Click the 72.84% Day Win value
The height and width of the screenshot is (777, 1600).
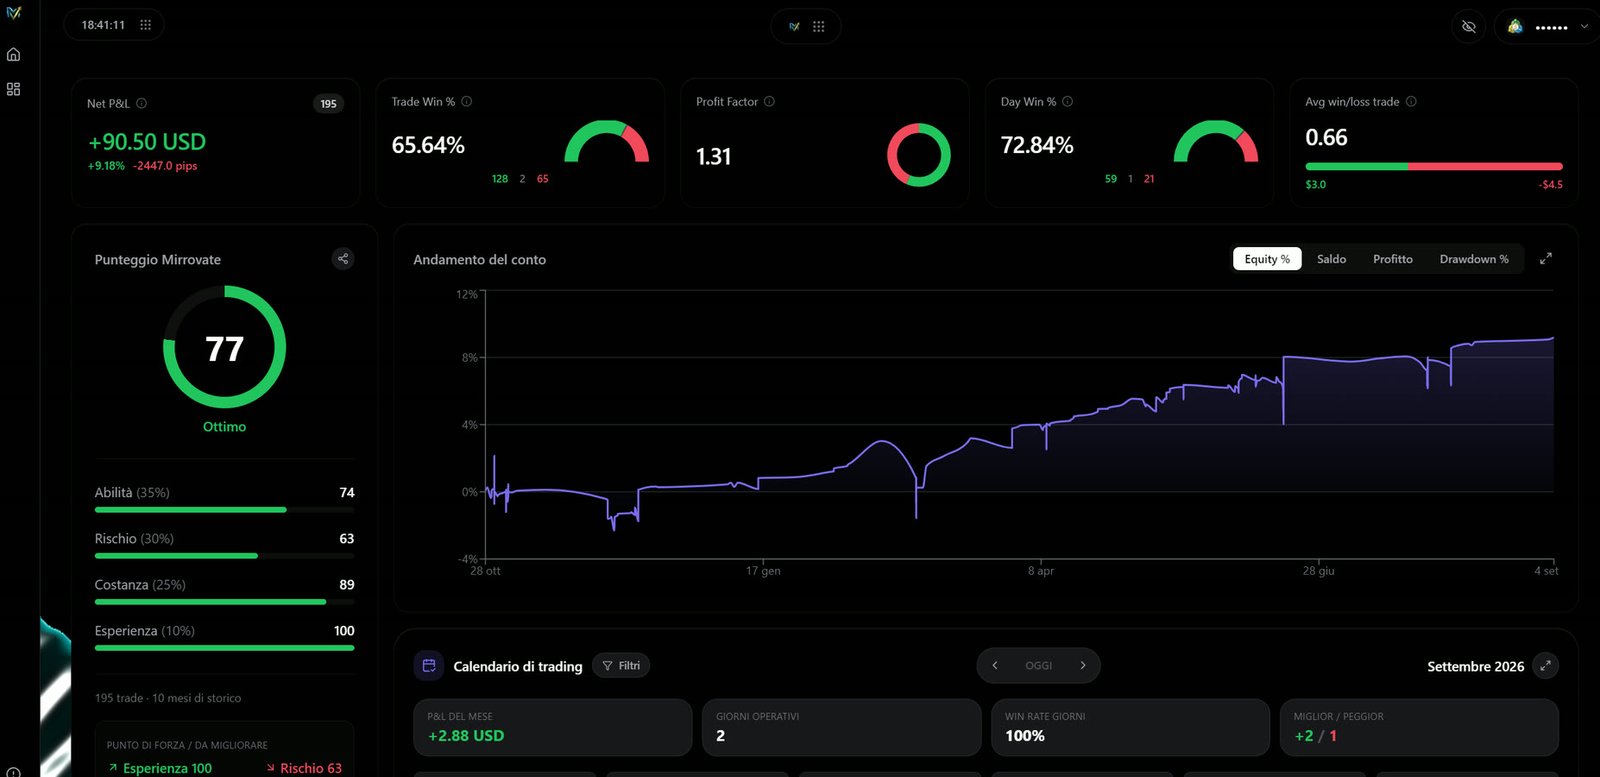click(1037, 146)
